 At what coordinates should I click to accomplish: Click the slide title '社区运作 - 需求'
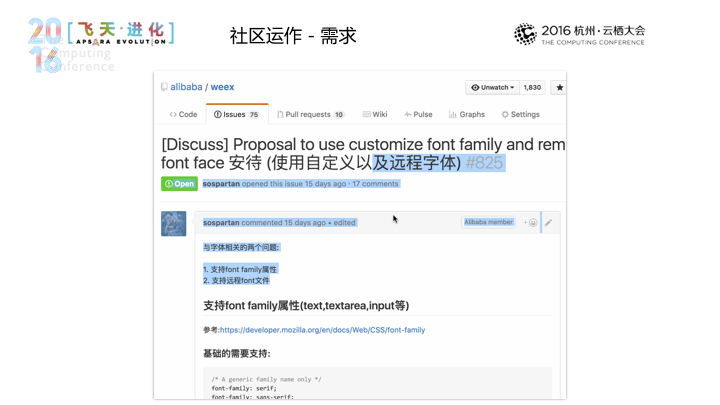point(293,36)
